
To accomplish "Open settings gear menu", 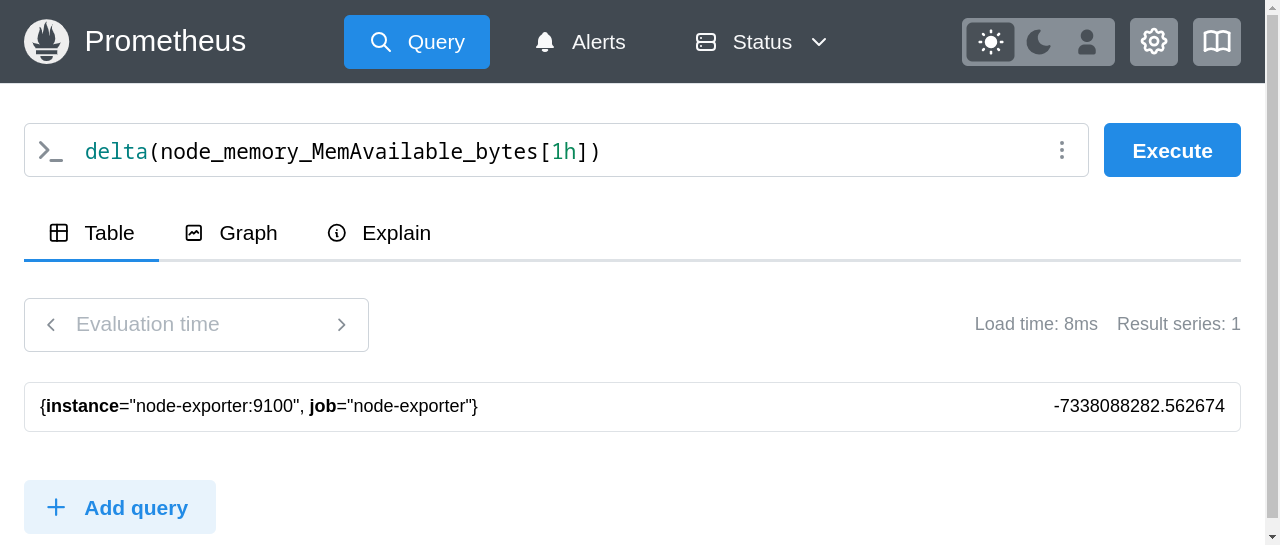I will click(x=1154, y=42).
